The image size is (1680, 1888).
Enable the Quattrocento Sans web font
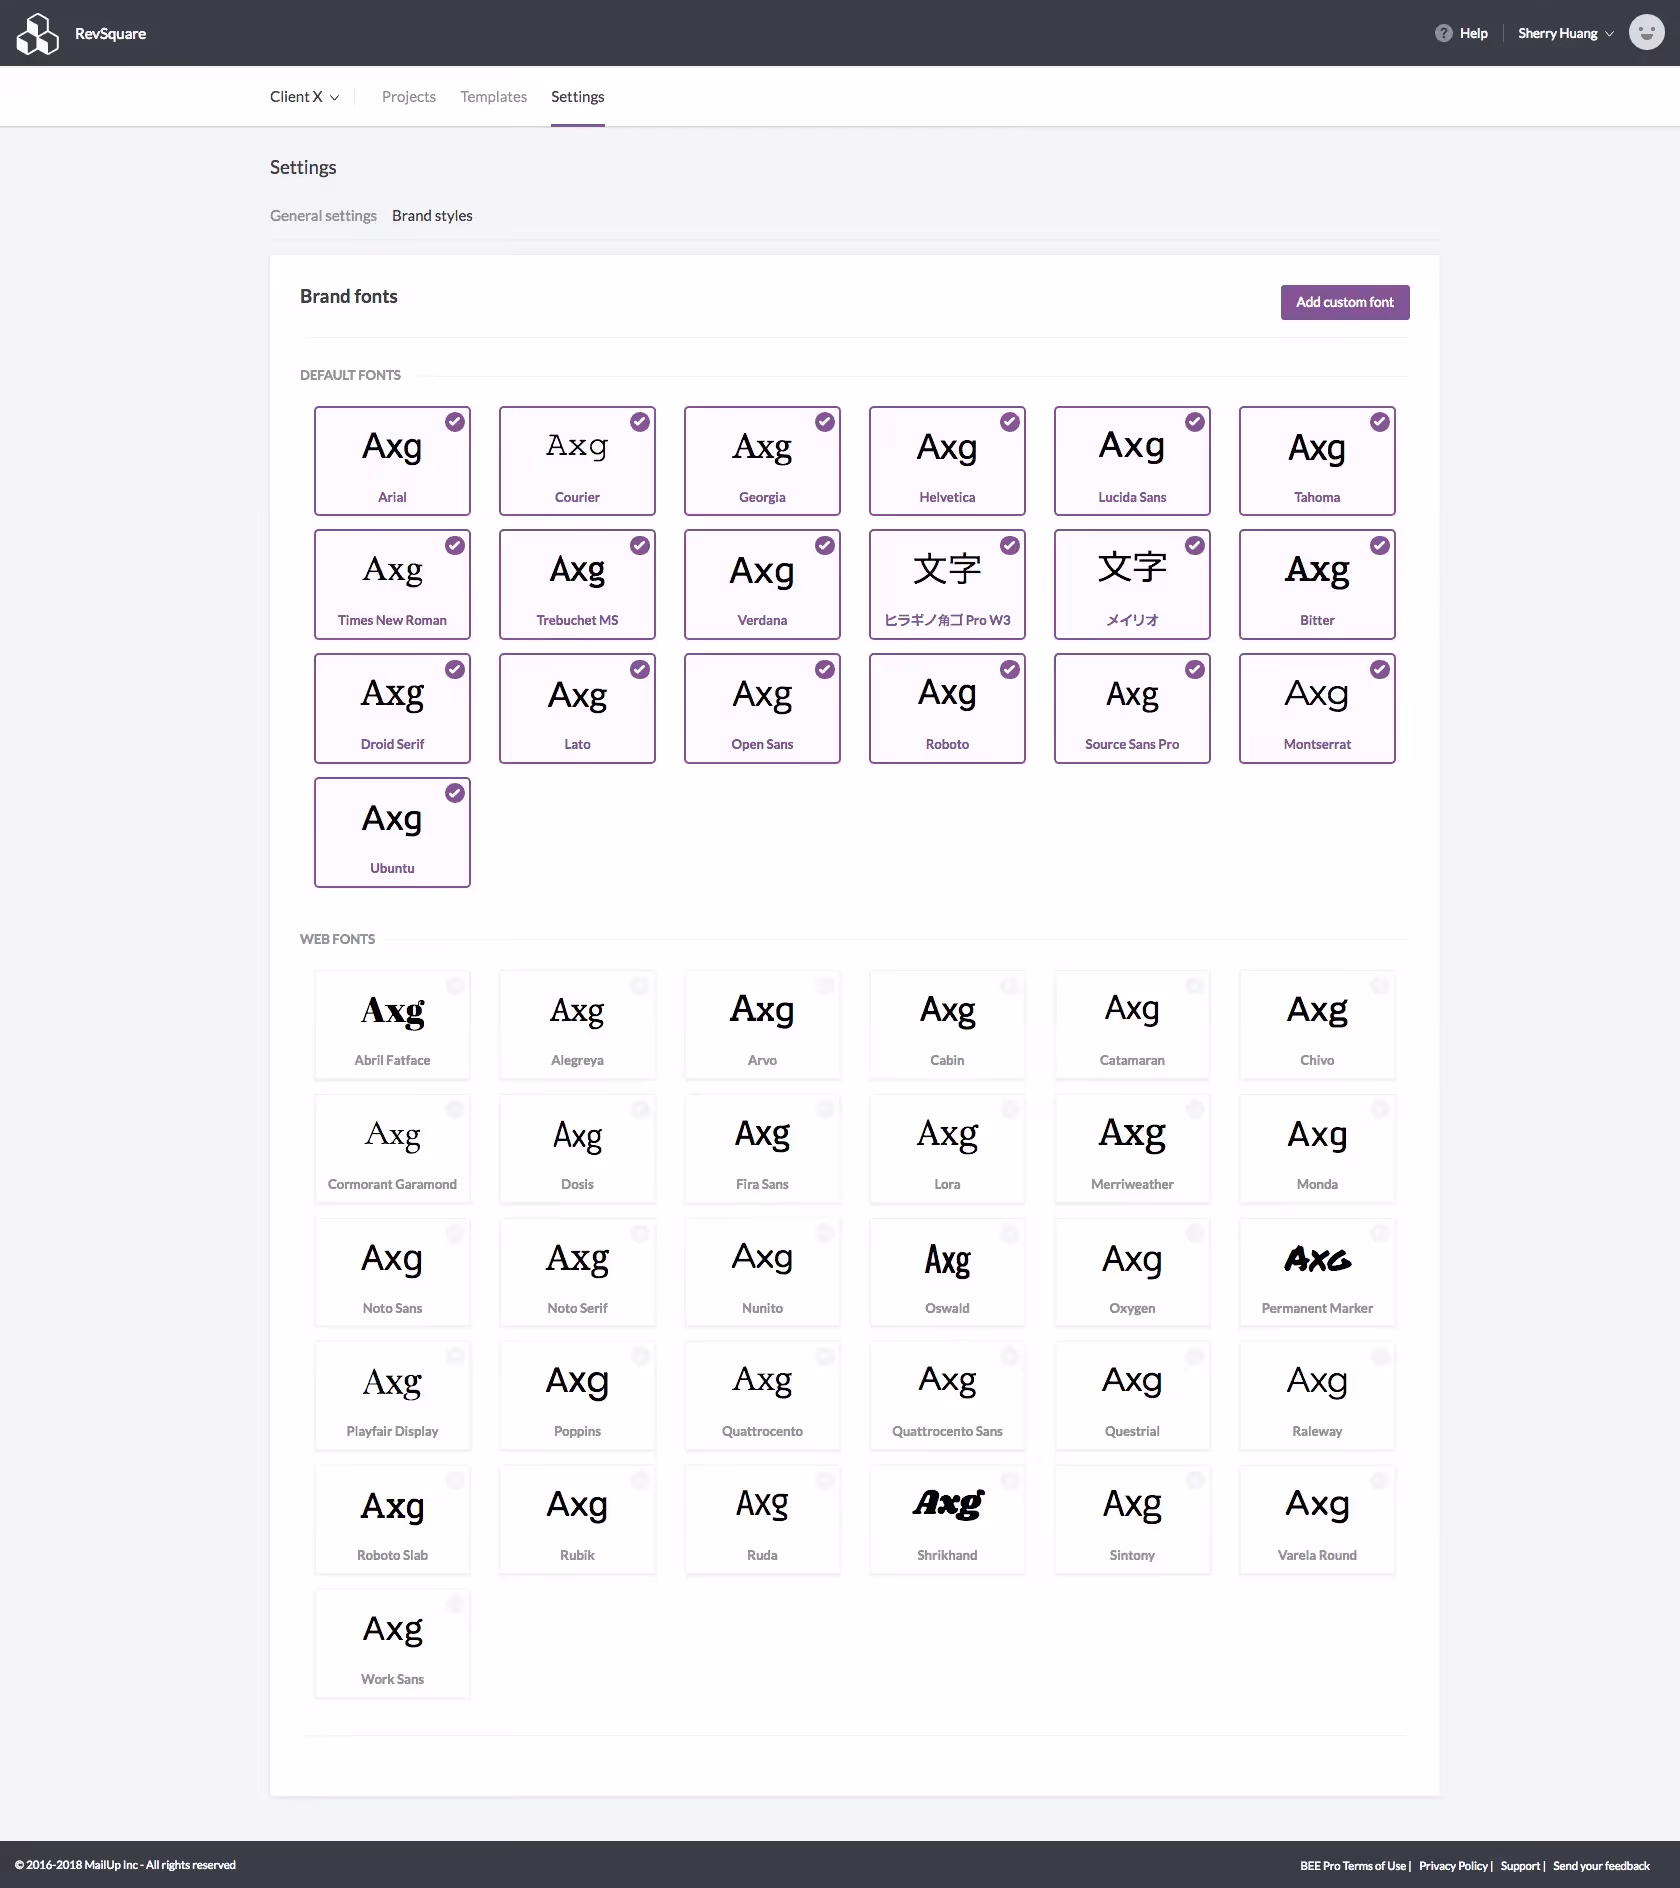click(x=947, y=1395)
